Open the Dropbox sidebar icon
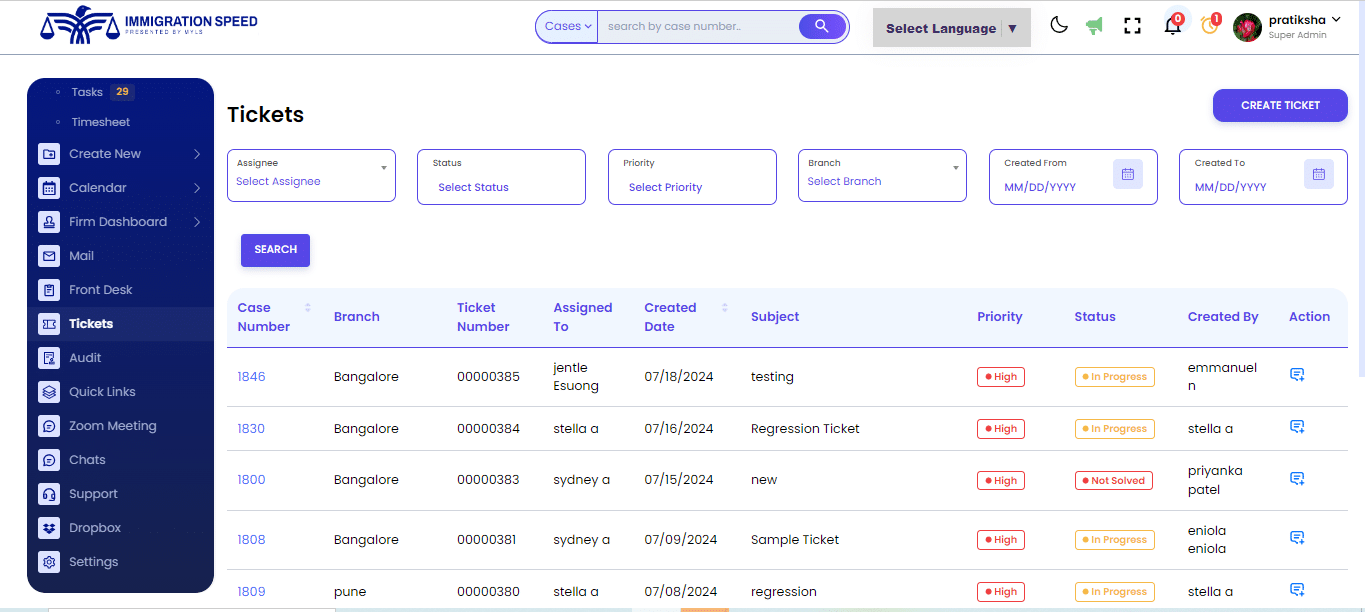 click(49, 527)
